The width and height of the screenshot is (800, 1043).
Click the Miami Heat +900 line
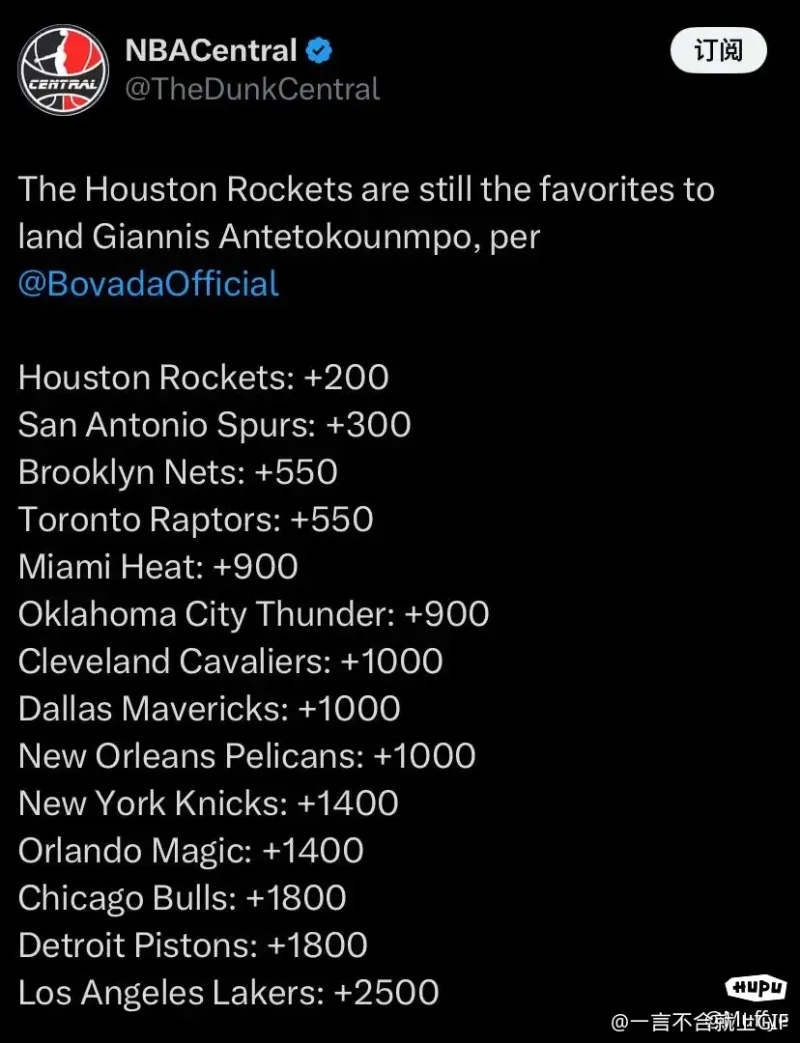[x=158, y=567]
